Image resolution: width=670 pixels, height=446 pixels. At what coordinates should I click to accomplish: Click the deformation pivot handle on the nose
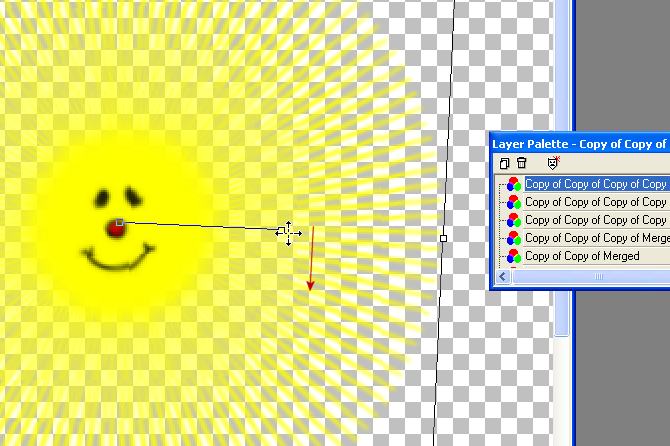tap(120, 222)
